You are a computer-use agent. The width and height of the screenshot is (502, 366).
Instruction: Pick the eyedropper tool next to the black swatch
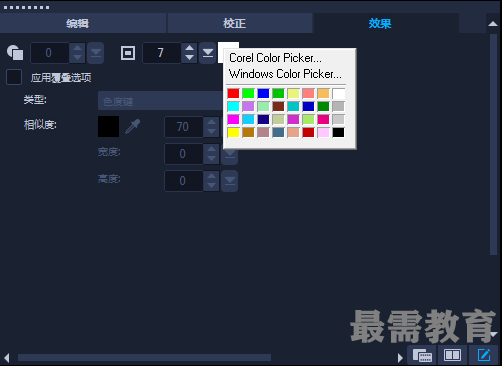point(133,127)
